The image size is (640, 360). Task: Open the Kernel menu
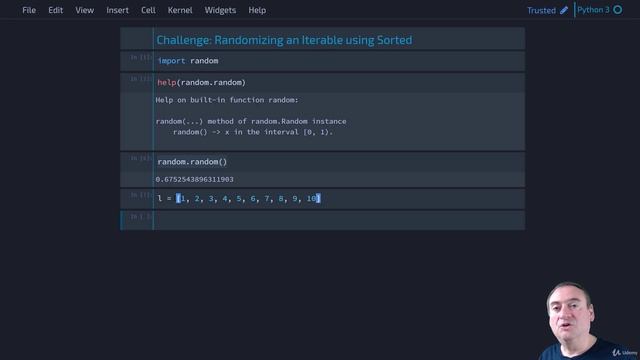(x=180, y=10)
